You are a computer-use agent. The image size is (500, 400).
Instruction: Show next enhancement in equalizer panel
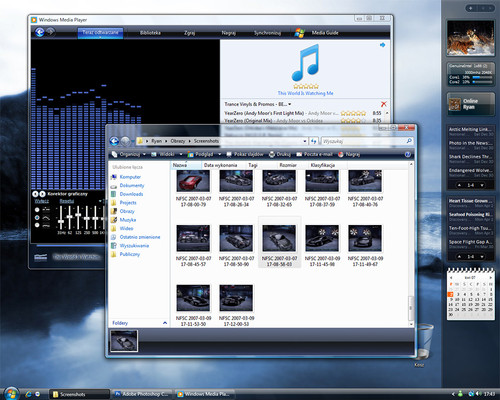coord(42,194)
